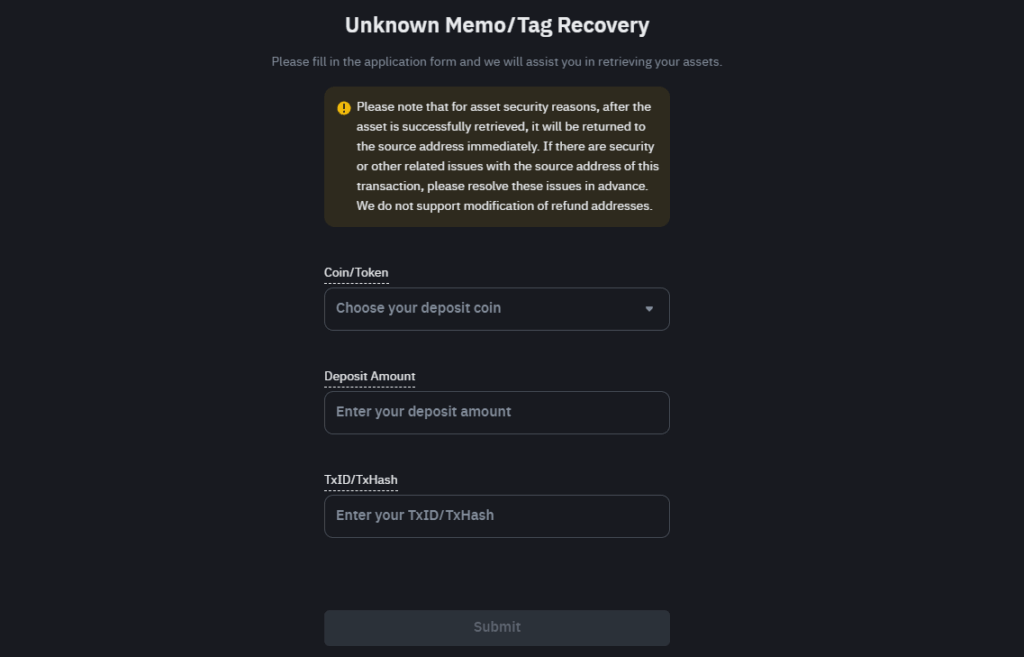This screenshot has width=1024, height=657.
Task: Click 'Please note that for asset security' line
Action: pyautogui.click(x=504, y=106)
